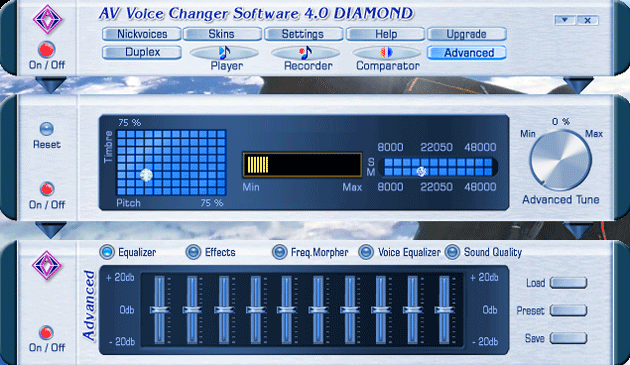Adjust the tenth equalizer band slider
The height and width of the screenshot is (365, 630).
point(444,310)
